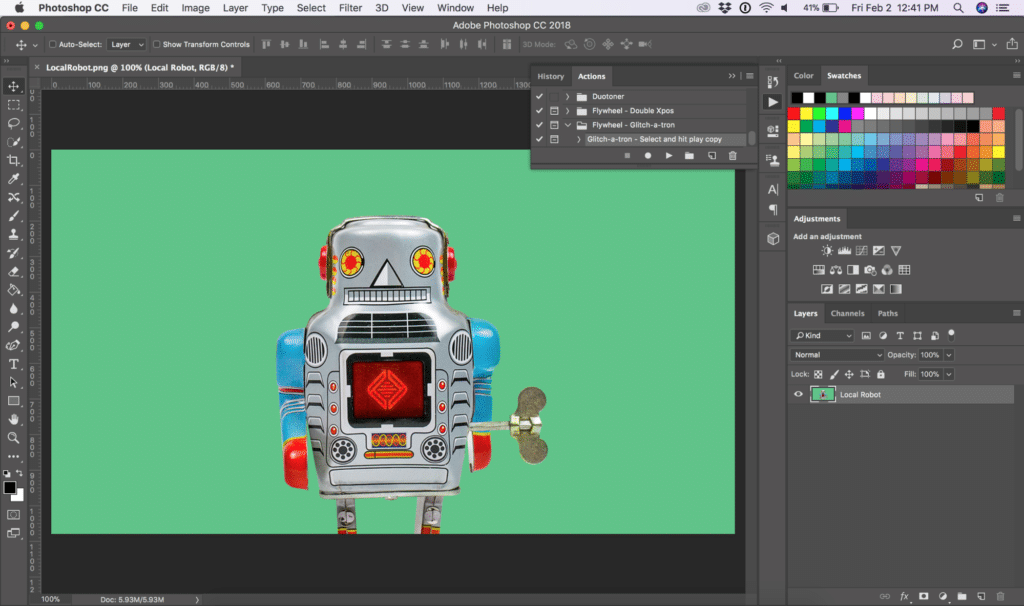This screenshot has height=606, width=1024.
Task: Enable the Auto-Select checkbox
Action: click(53, 45)
